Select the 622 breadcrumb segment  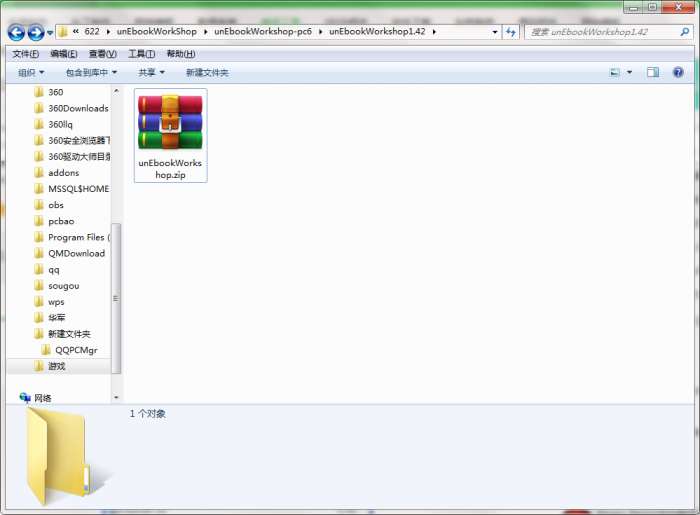point(92,32)
